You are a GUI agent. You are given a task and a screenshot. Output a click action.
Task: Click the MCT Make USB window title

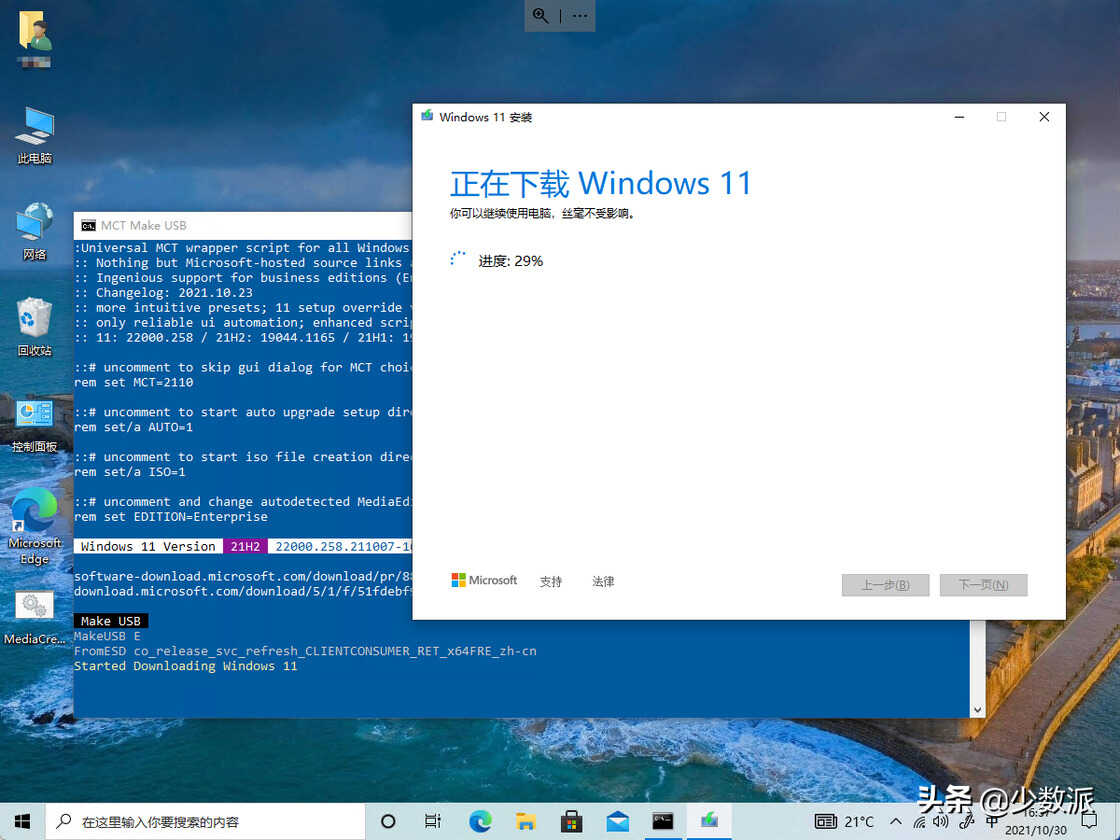click(144, 226)
